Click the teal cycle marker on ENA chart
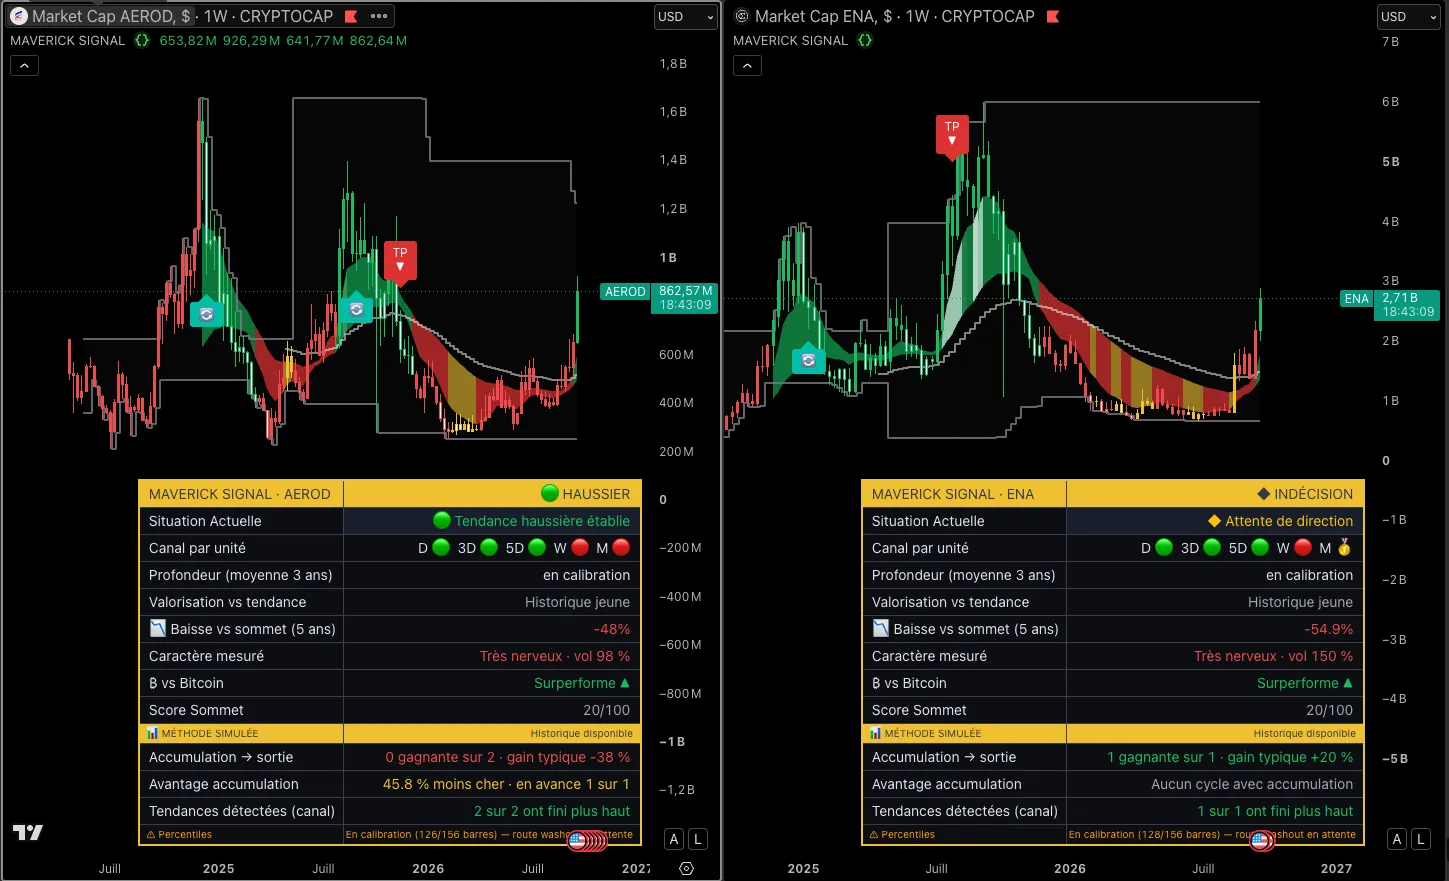Image resolution: width=1449 pixels, height=881 pixels. (x=808, y=359)
